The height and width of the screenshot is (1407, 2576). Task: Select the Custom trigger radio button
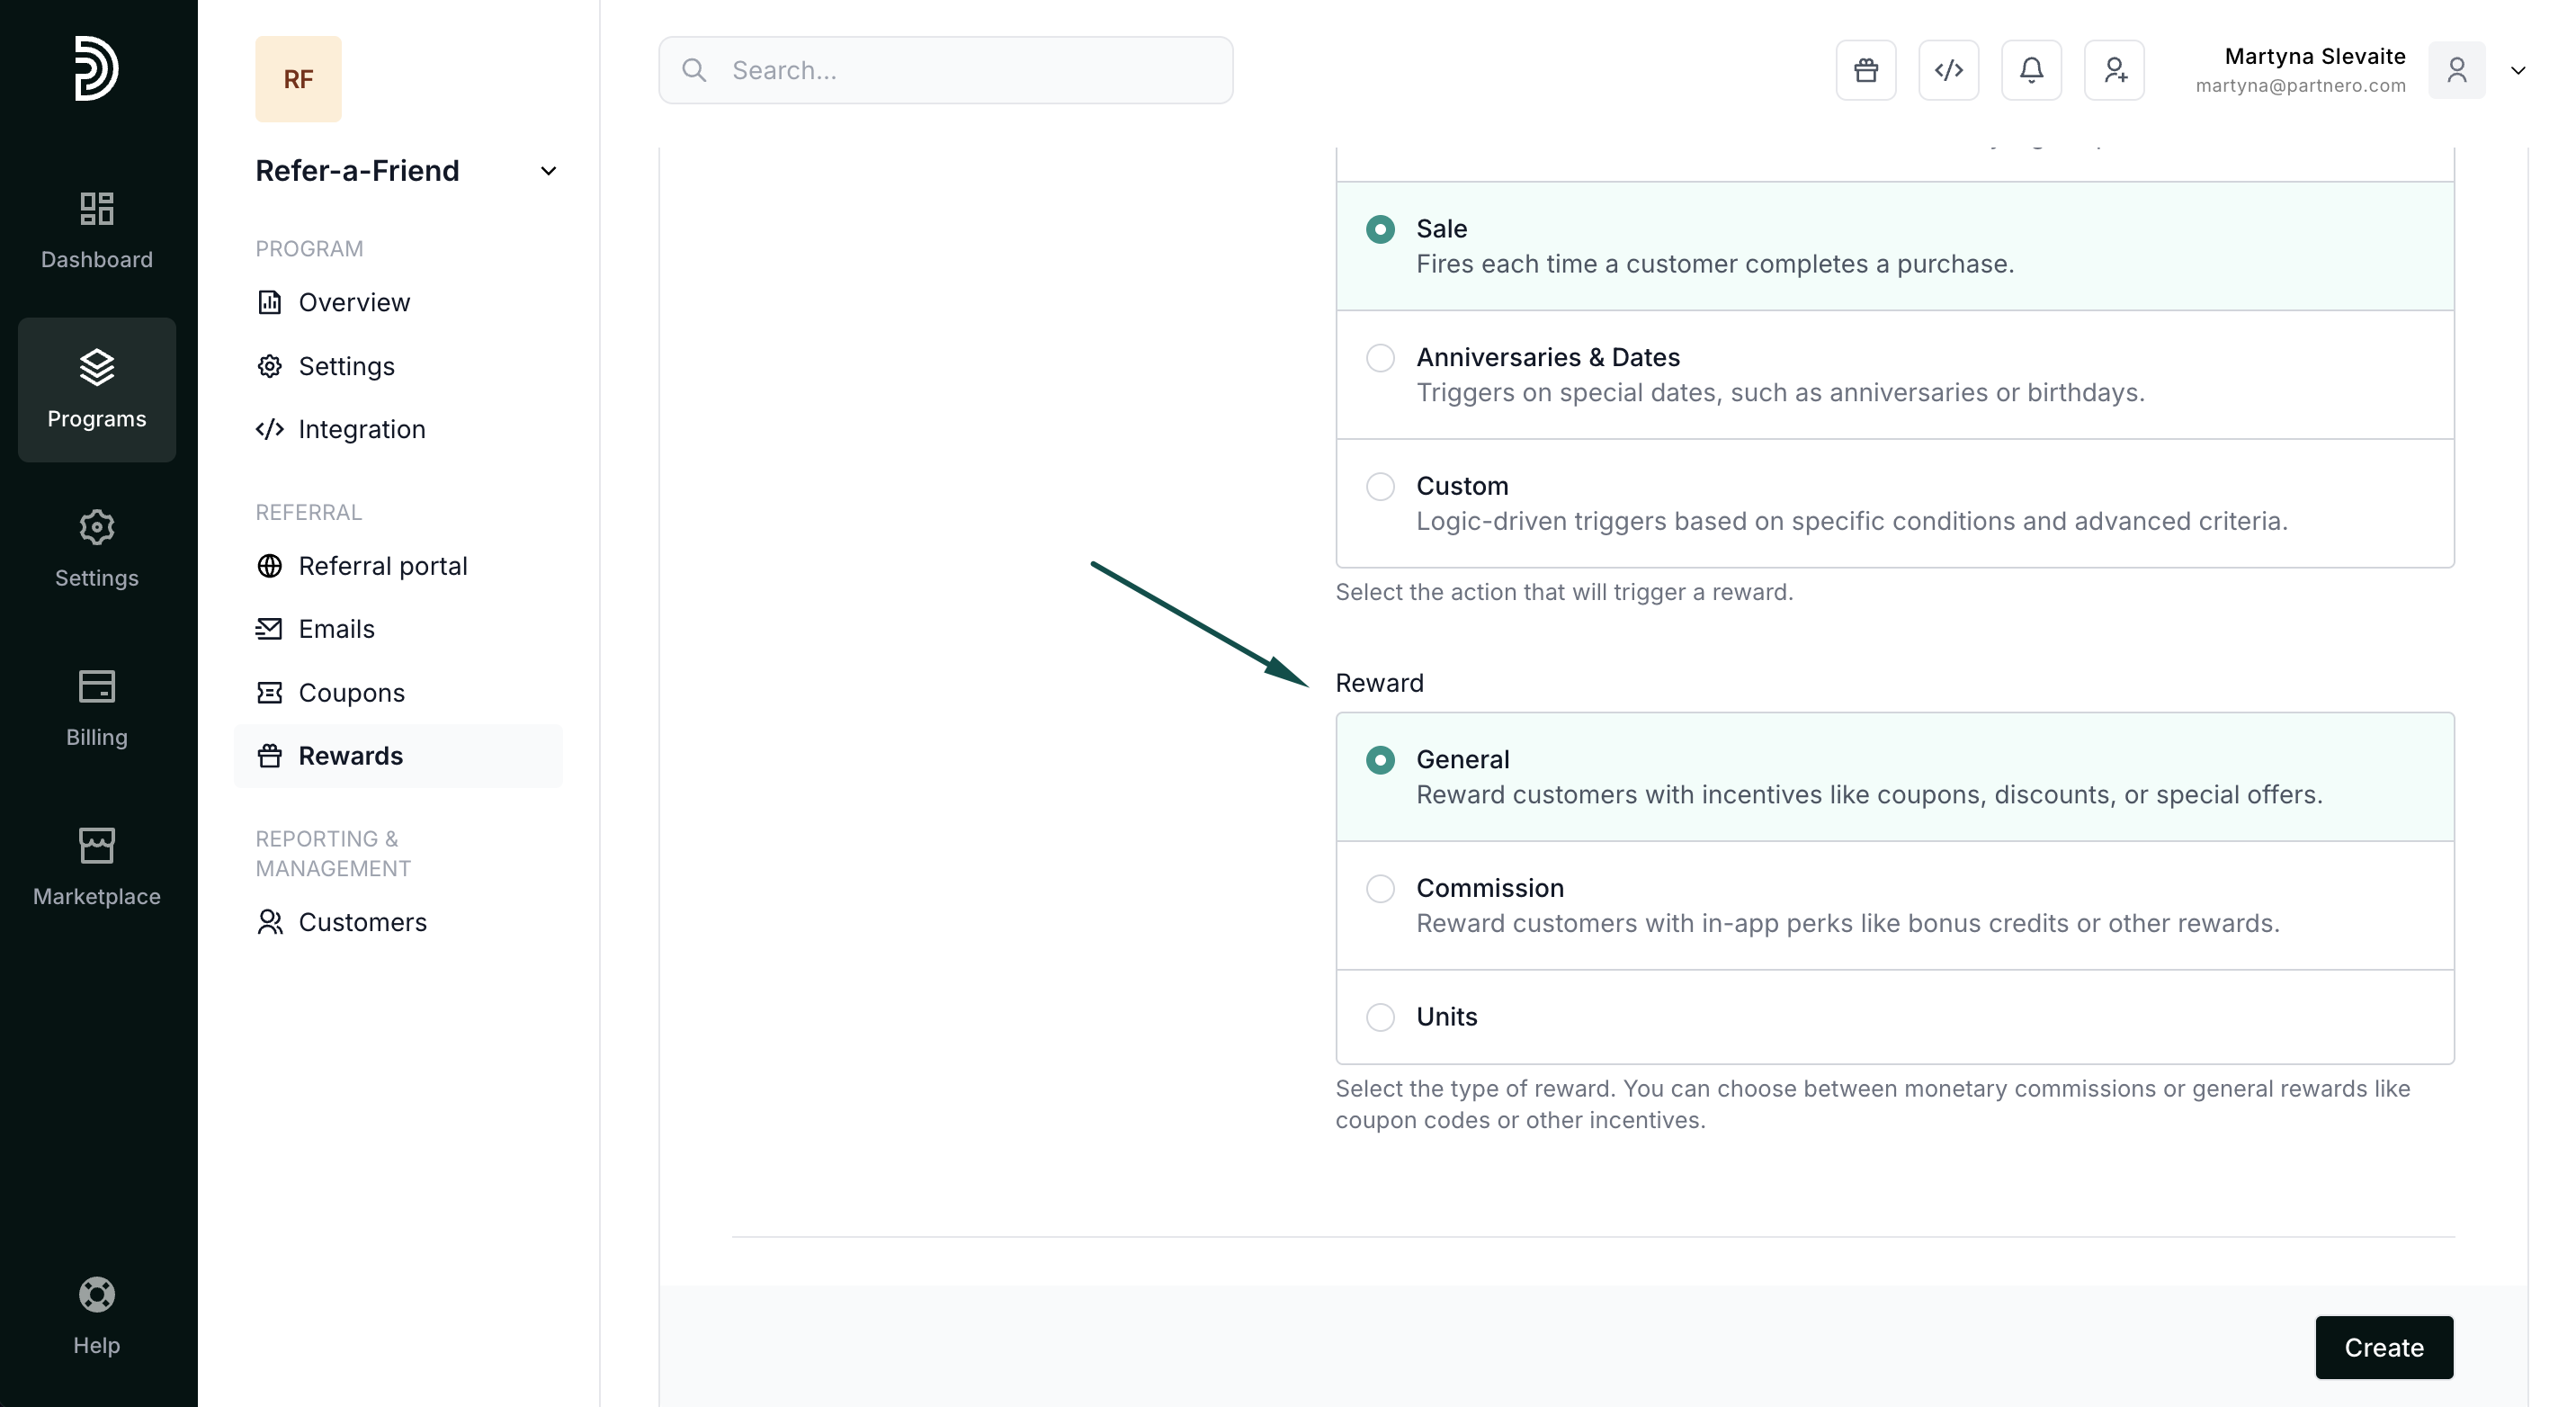point(1380,487)
